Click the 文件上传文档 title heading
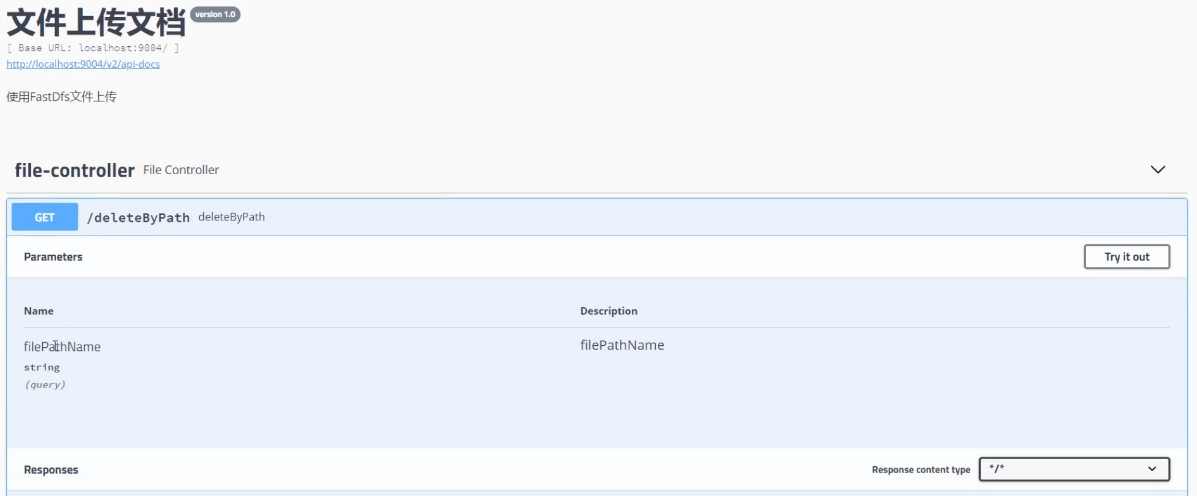Screen dimensions: 1197x496 point(96,23)
